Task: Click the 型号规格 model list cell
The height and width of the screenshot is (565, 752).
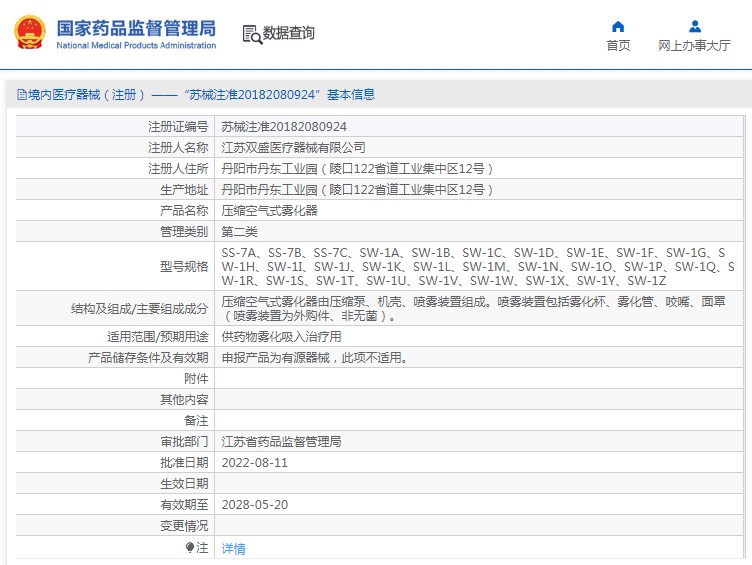Action: pyautogui.click(x=479, y=266)
